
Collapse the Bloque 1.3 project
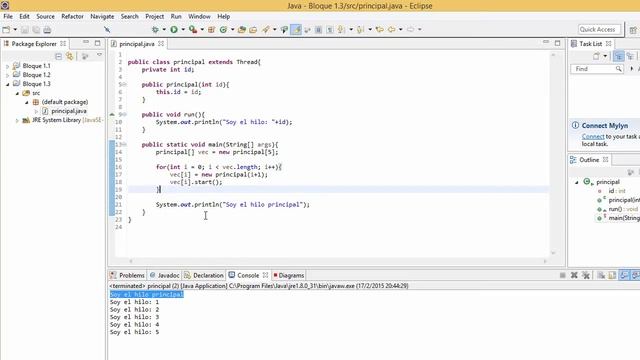point(7,84)
